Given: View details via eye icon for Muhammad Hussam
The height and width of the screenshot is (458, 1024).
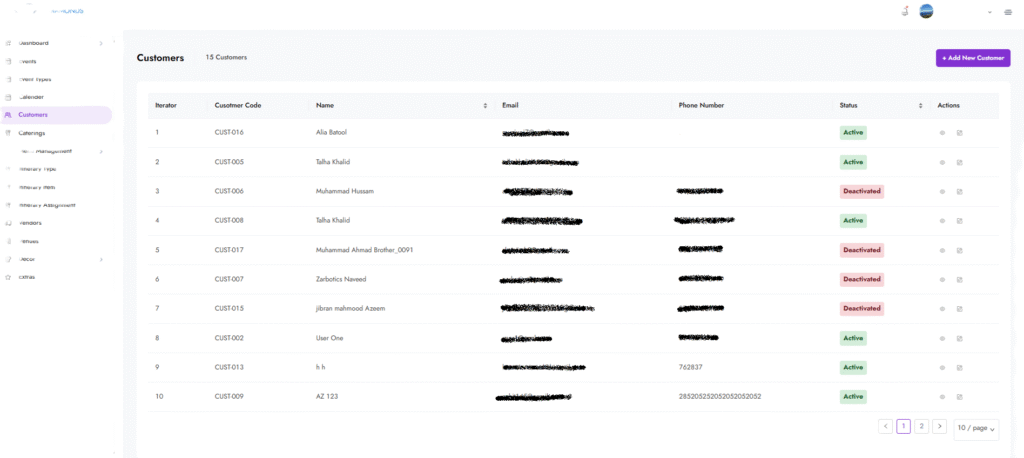Looking at the screenshot, I should 941,191.
